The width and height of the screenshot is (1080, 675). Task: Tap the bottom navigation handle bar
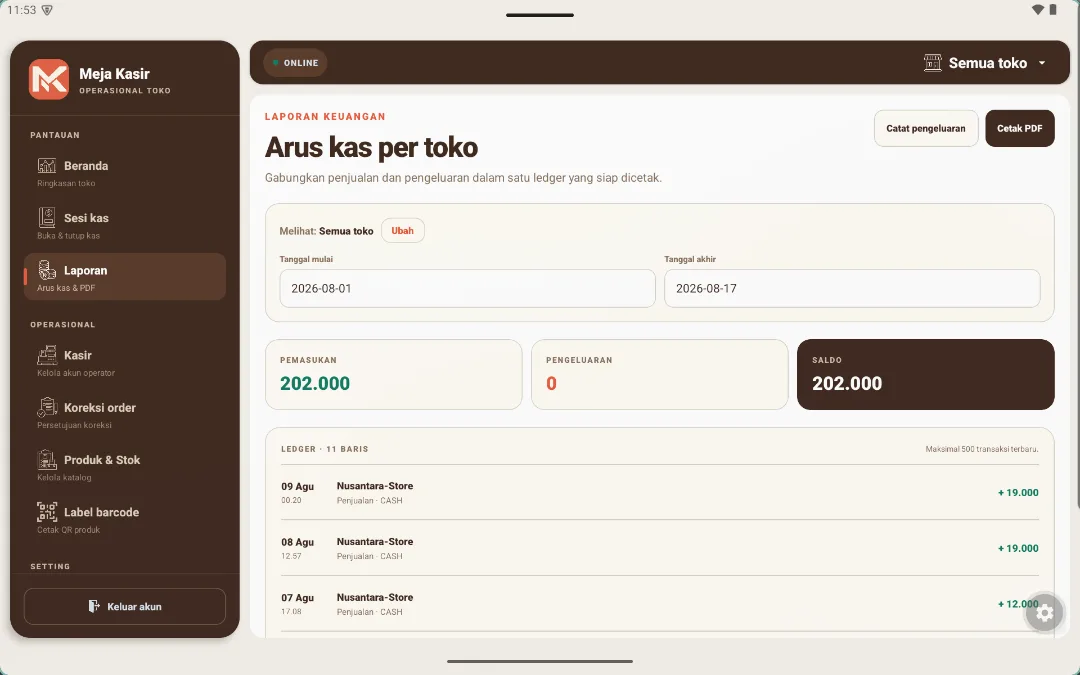539,661
